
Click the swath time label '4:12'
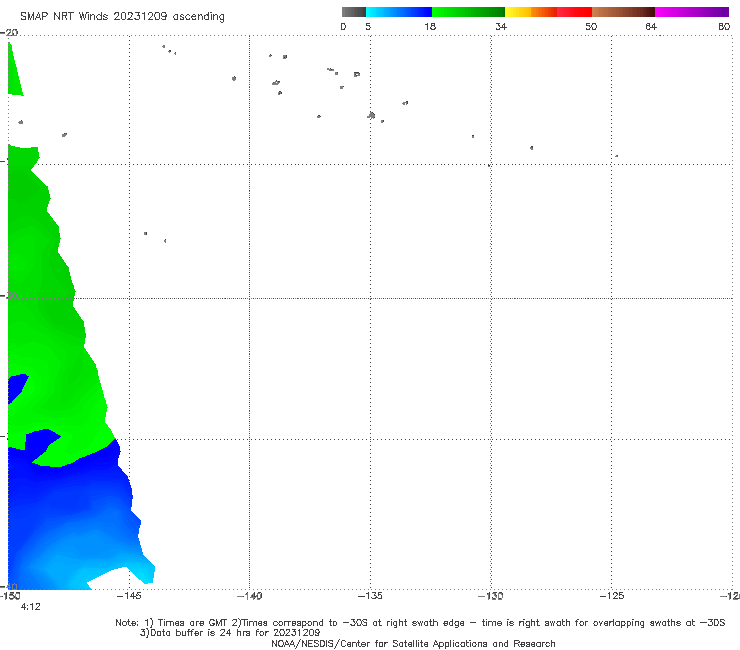31,607
